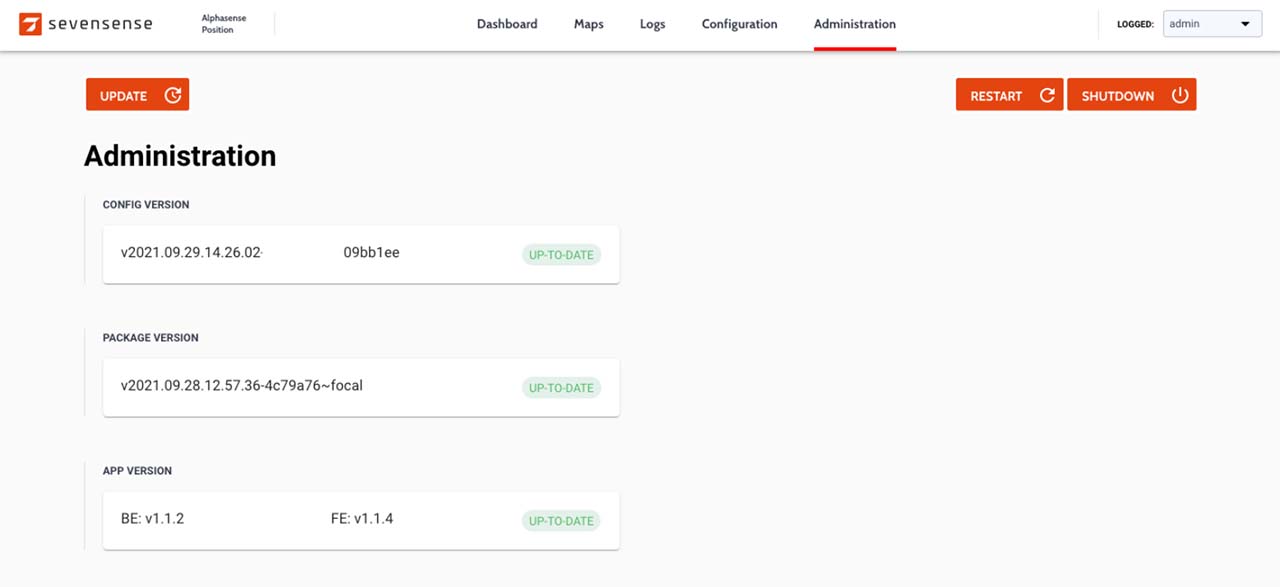Click the Config Version UP-TO-DATE badge

pos(561,255)
